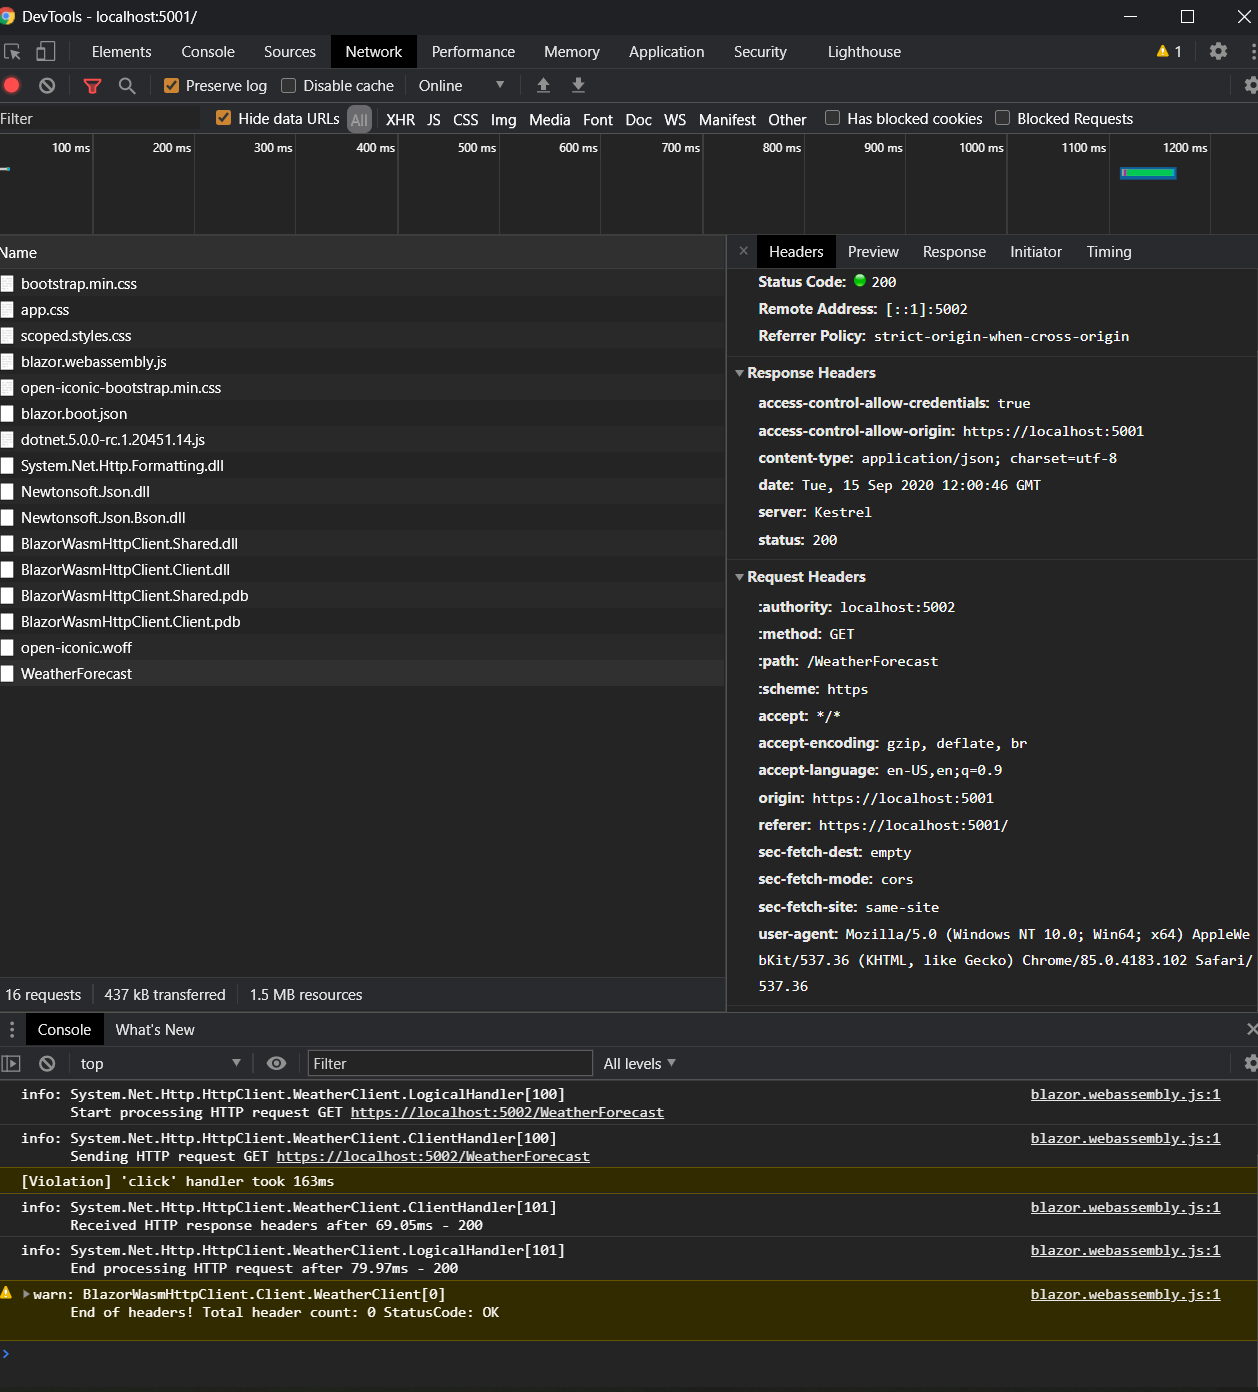Image resolution: width=1258 pixels, height=1392 pixels.
Task: Open the Lighthouse panel
Action: pyautogui.click(x=863, y=51)
